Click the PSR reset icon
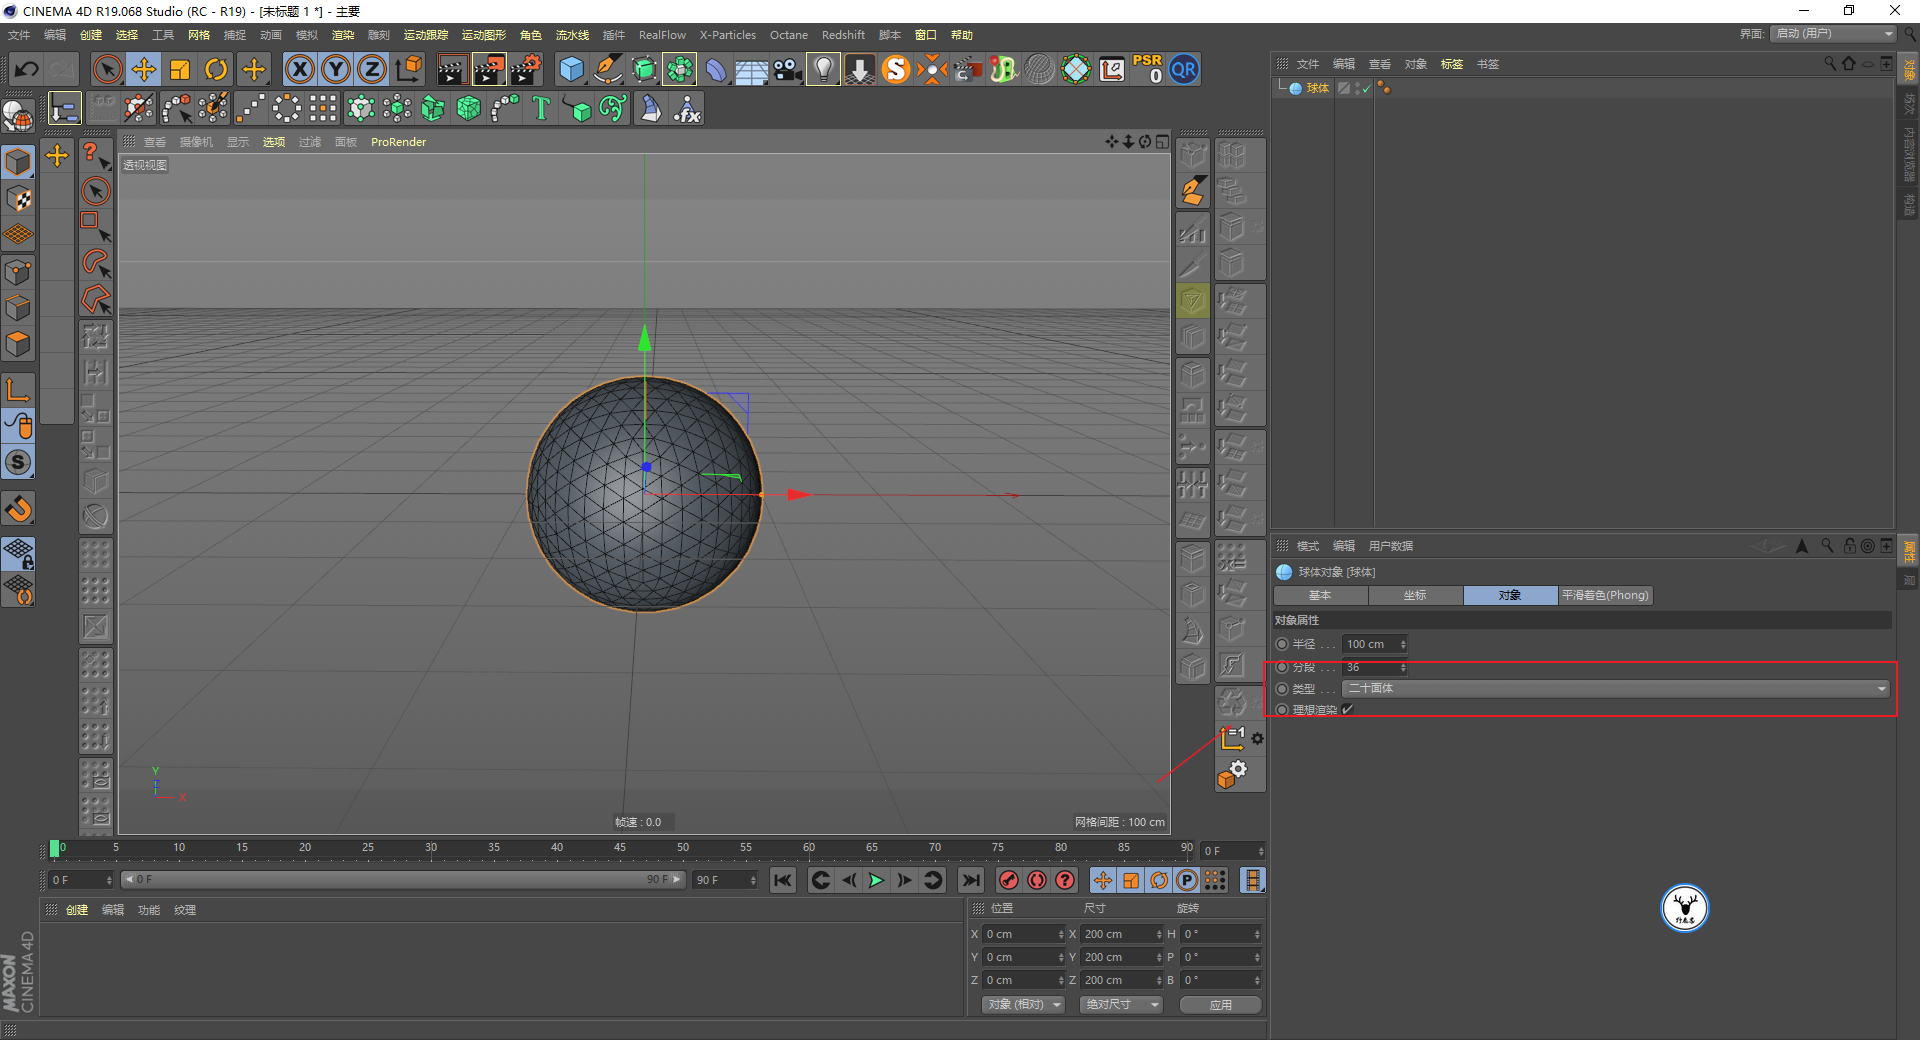 click(x=1147, y=69)
